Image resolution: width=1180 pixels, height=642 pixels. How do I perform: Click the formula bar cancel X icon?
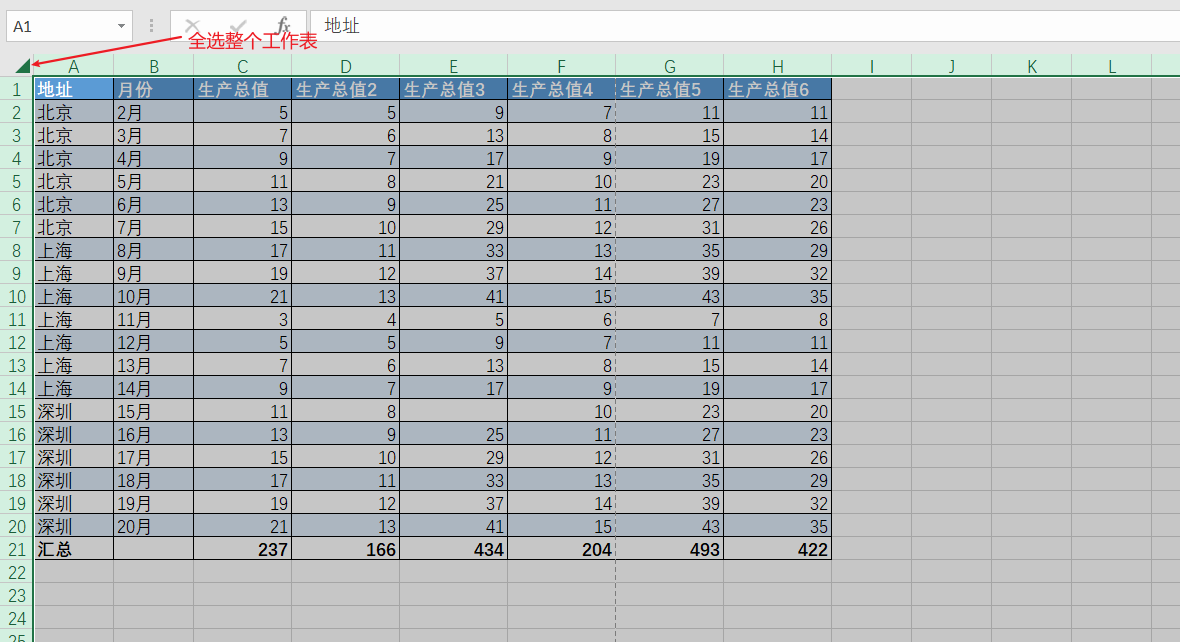(193, 26)
